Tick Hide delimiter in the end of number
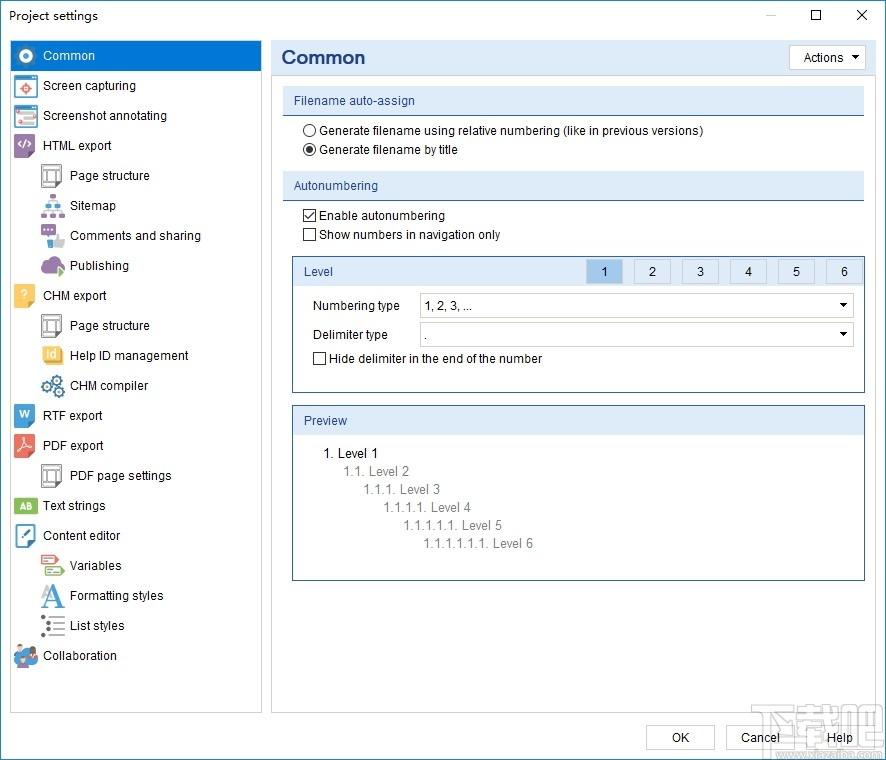The image size is (886, 760). (319, 359)
